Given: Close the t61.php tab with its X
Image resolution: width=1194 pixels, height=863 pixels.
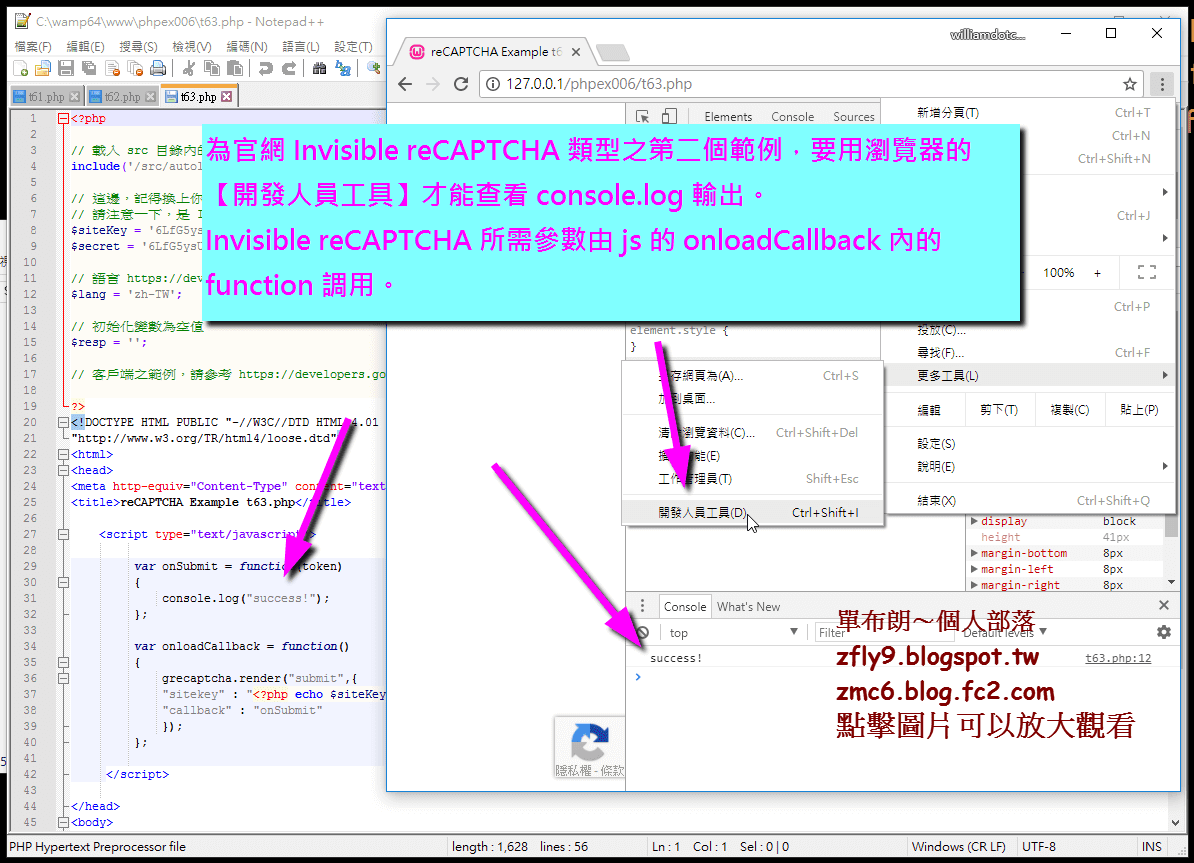Looking at the screenshot, I should 74,97.
